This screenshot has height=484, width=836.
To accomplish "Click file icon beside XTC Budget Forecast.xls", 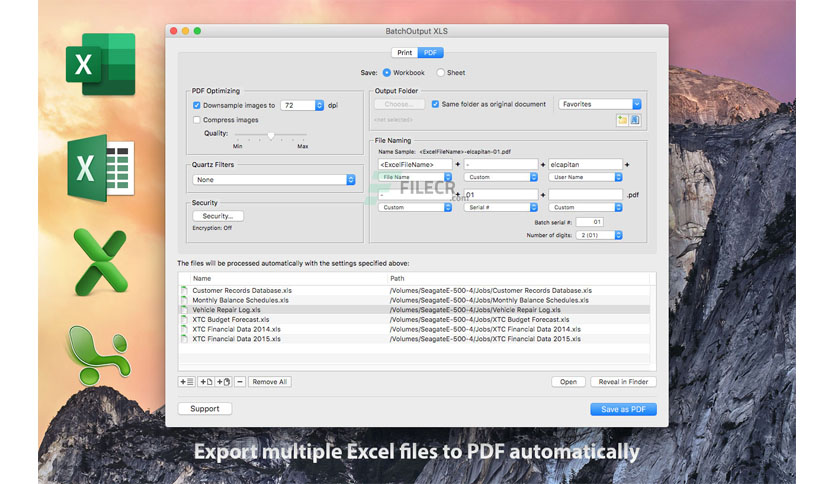I will (x=184, y=319).
